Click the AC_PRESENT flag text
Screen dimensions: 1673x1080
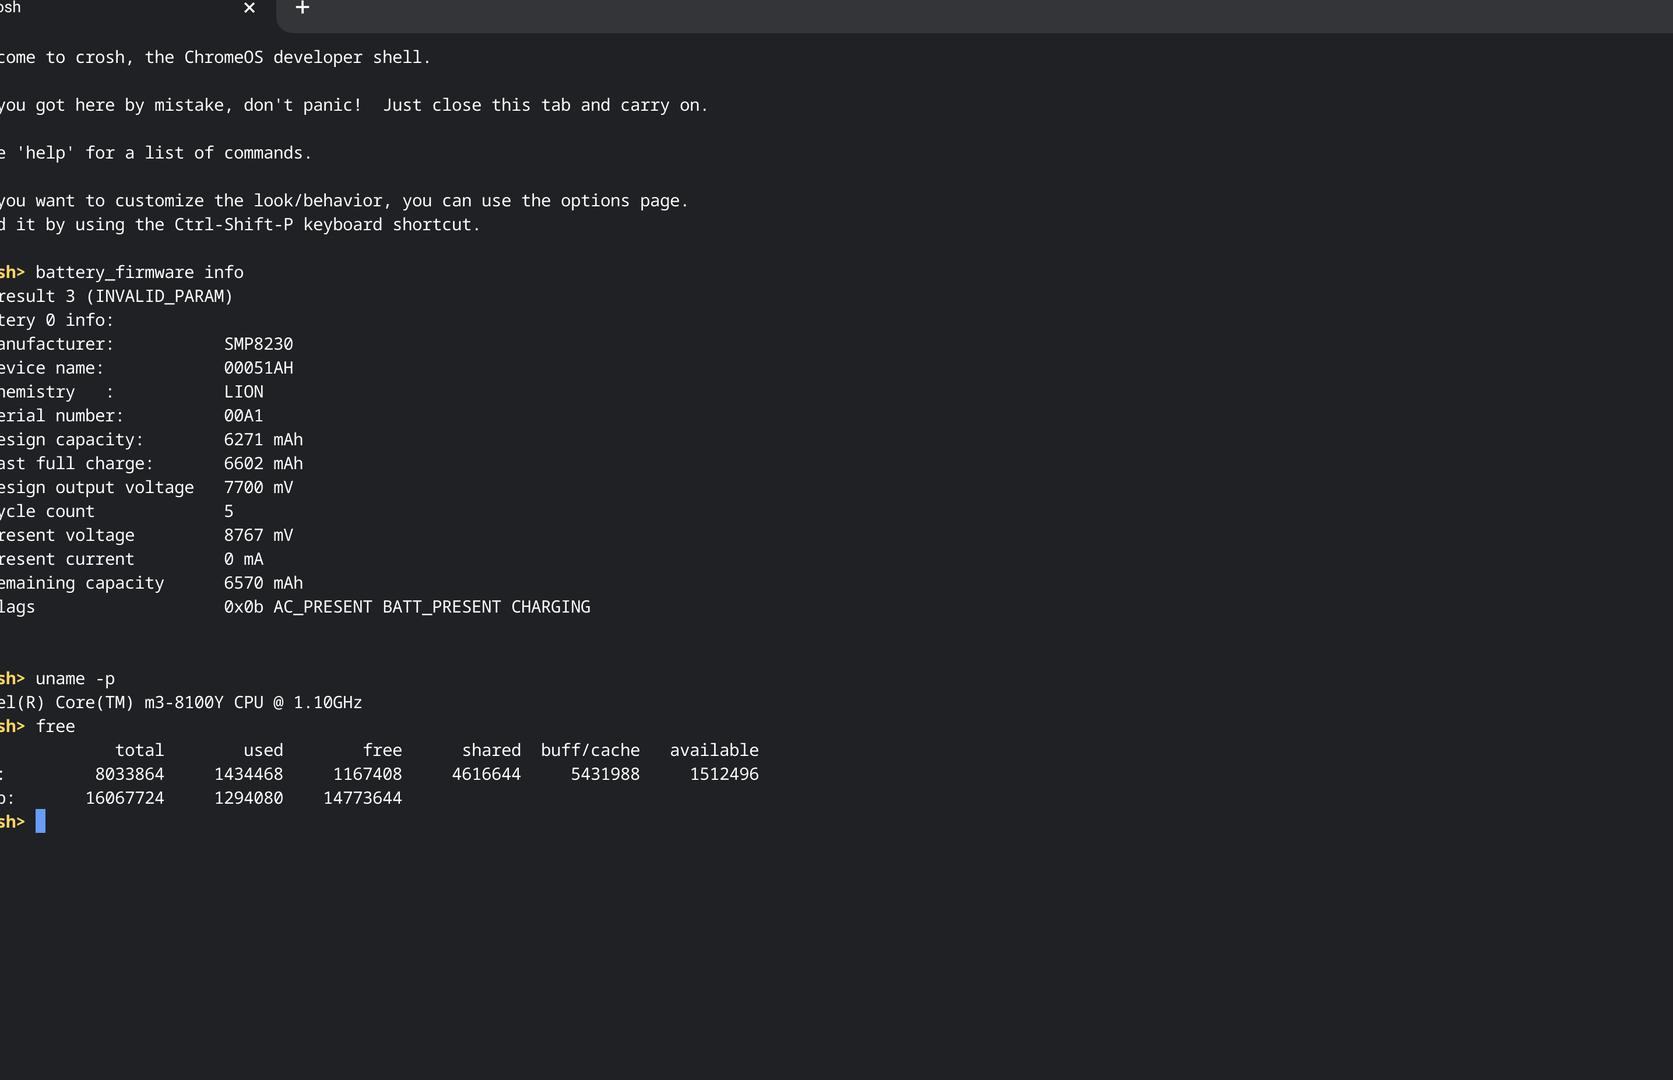click(322, 607)
